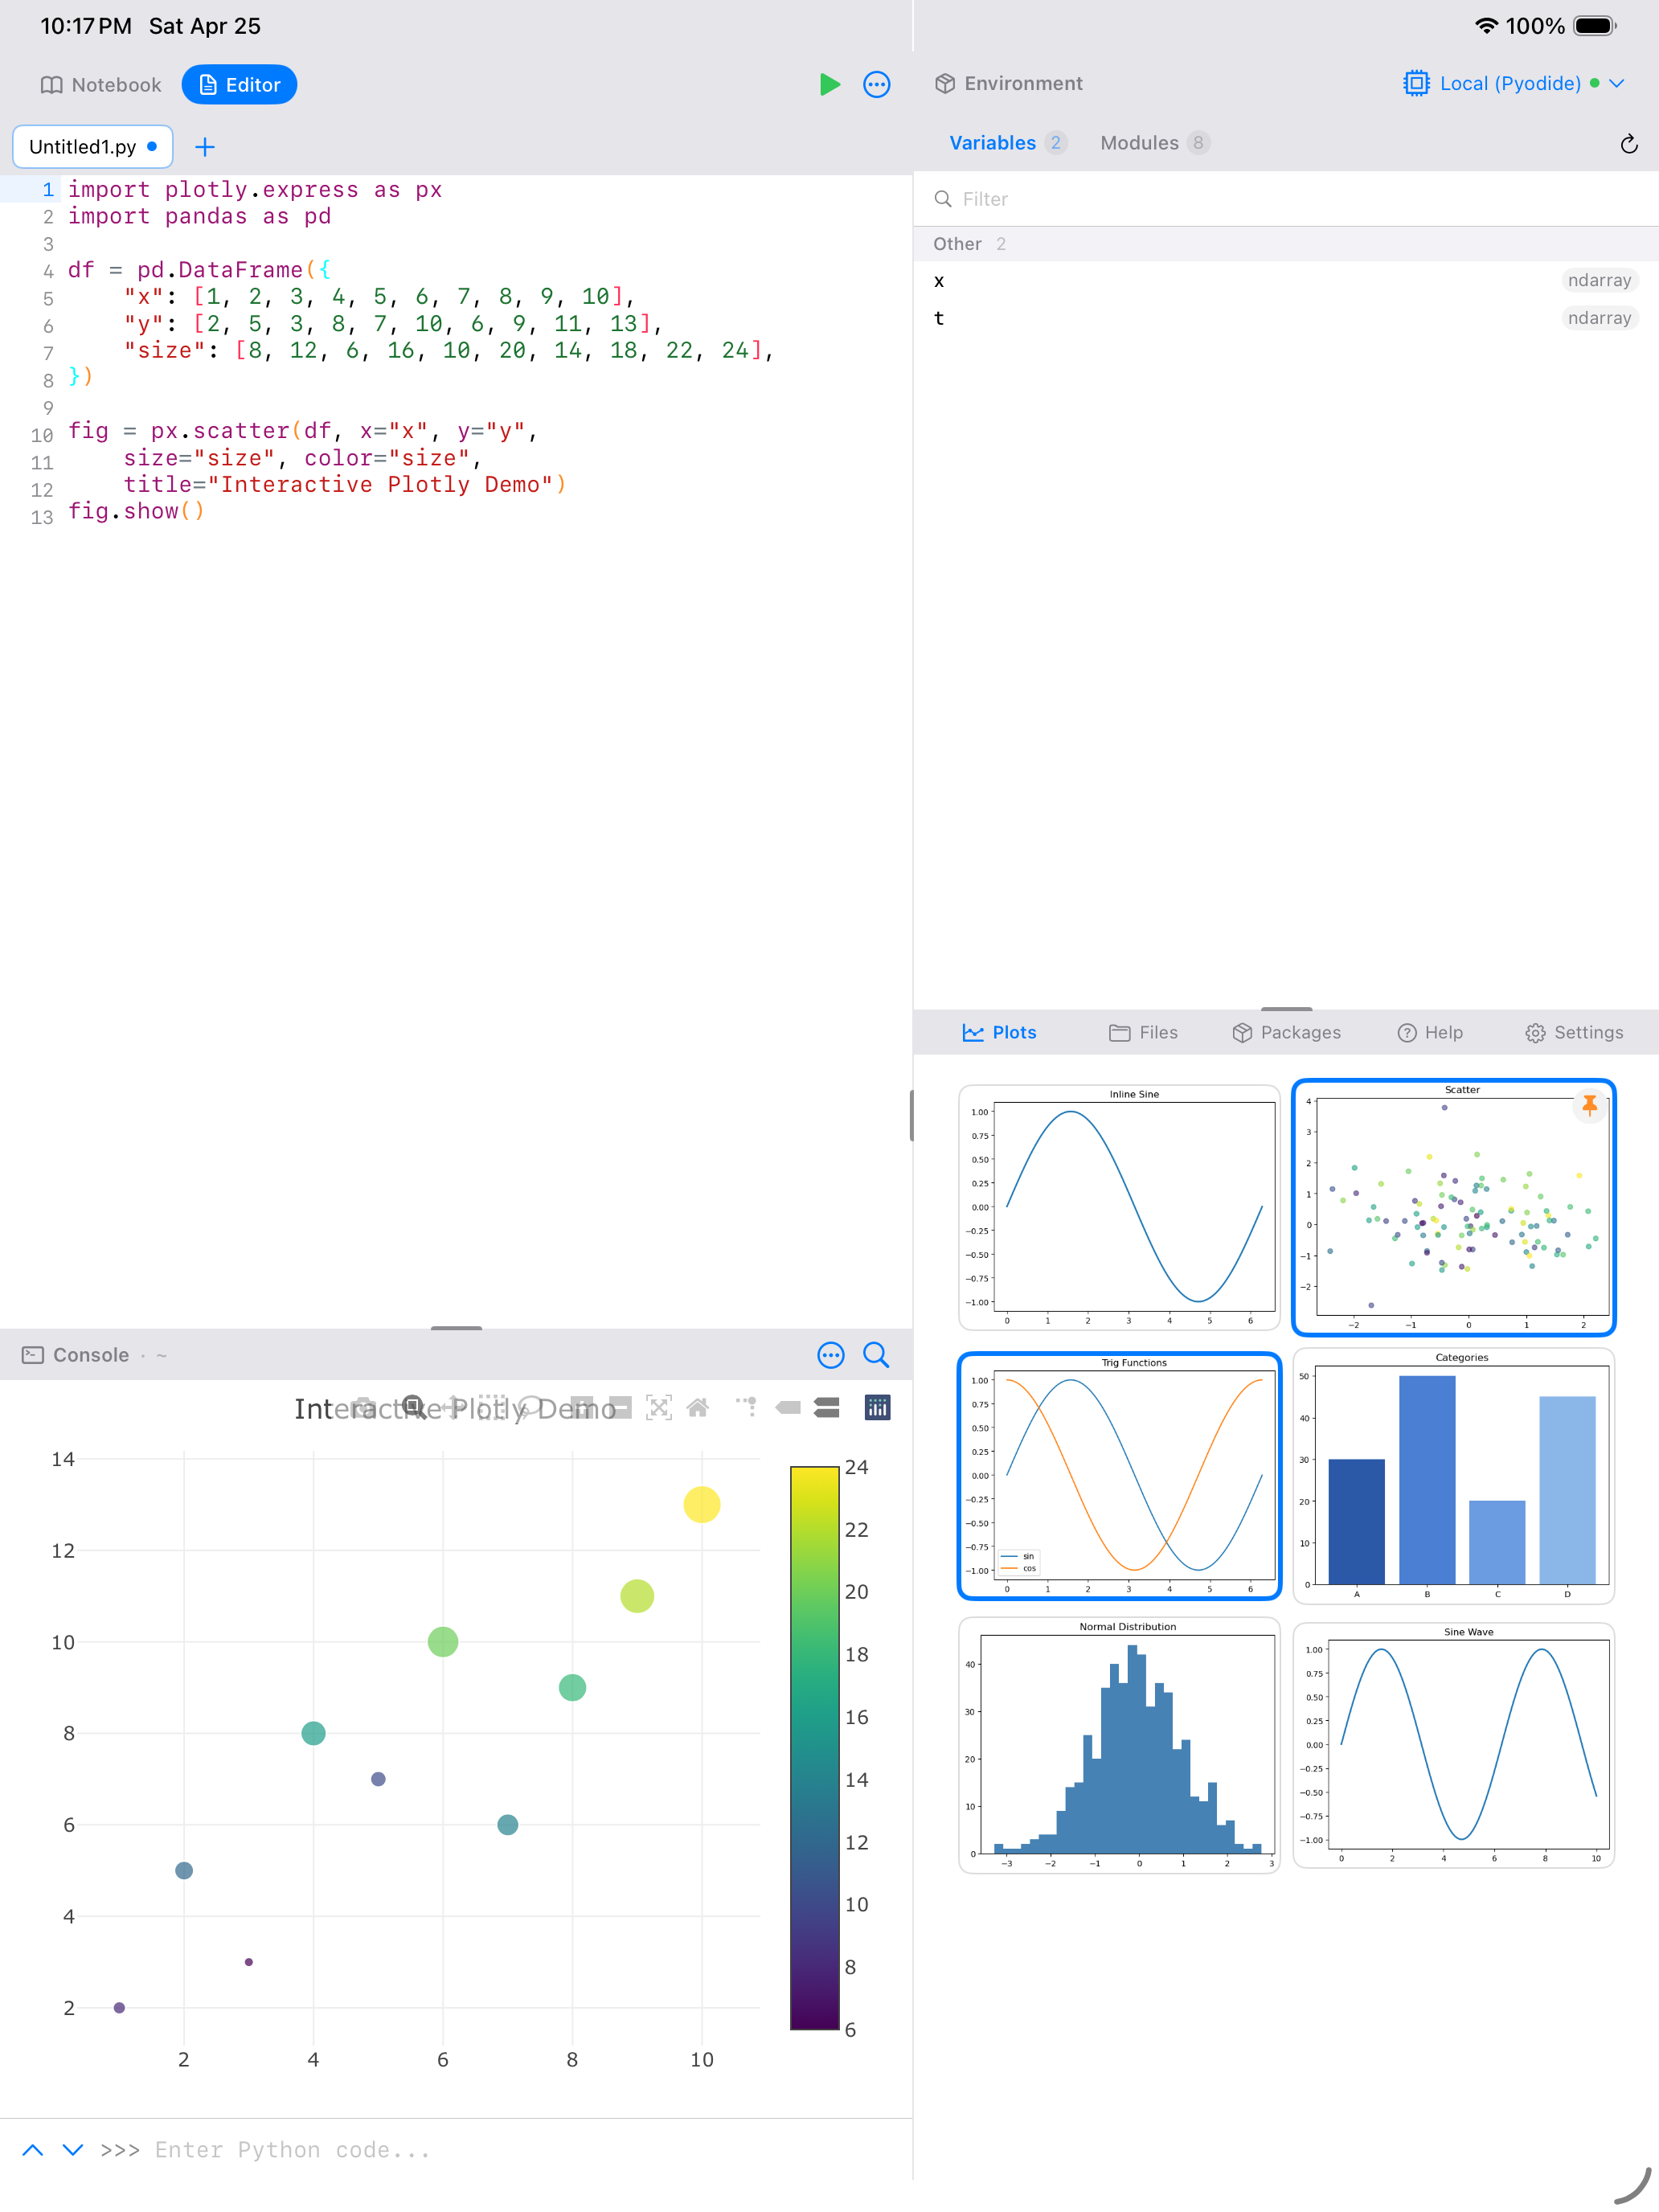Viewport: 1659px width, 2212px height.
Task: Click the Filter variables field
Action: (x=1286, y=199)
